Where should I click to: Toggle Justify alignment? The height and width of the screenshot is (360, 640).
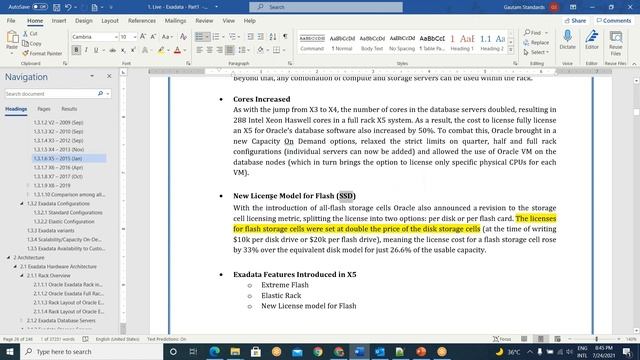[229, 50]
